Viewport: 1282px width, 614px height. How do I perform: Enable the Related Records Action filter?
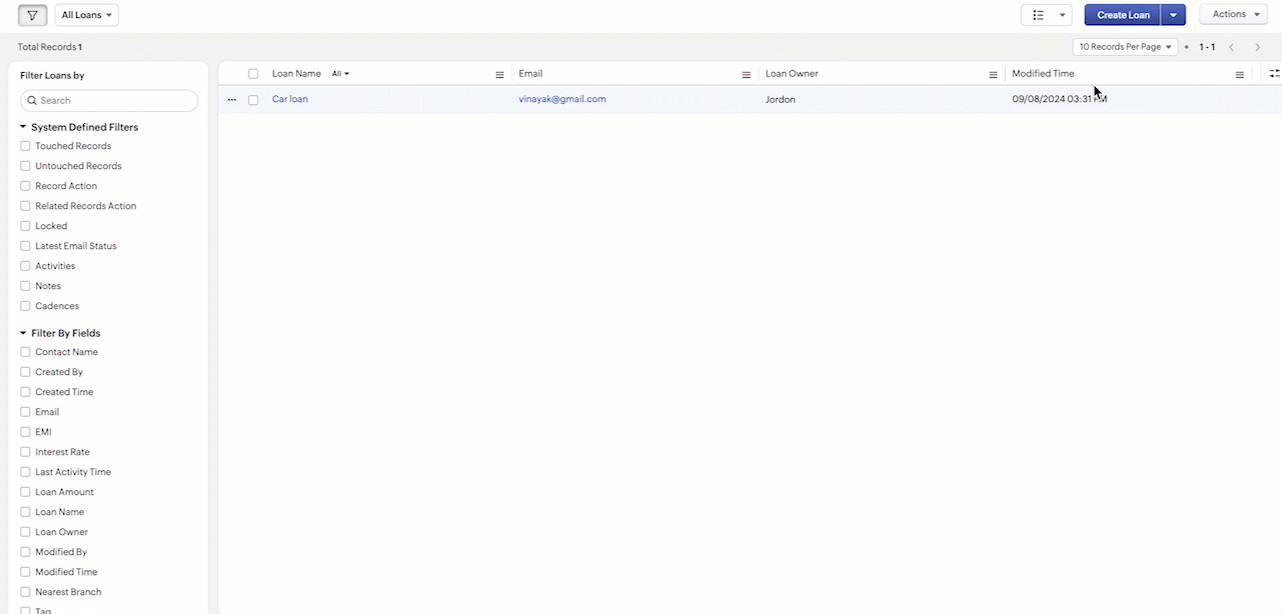pyautogui.click(x=26, y=206)
